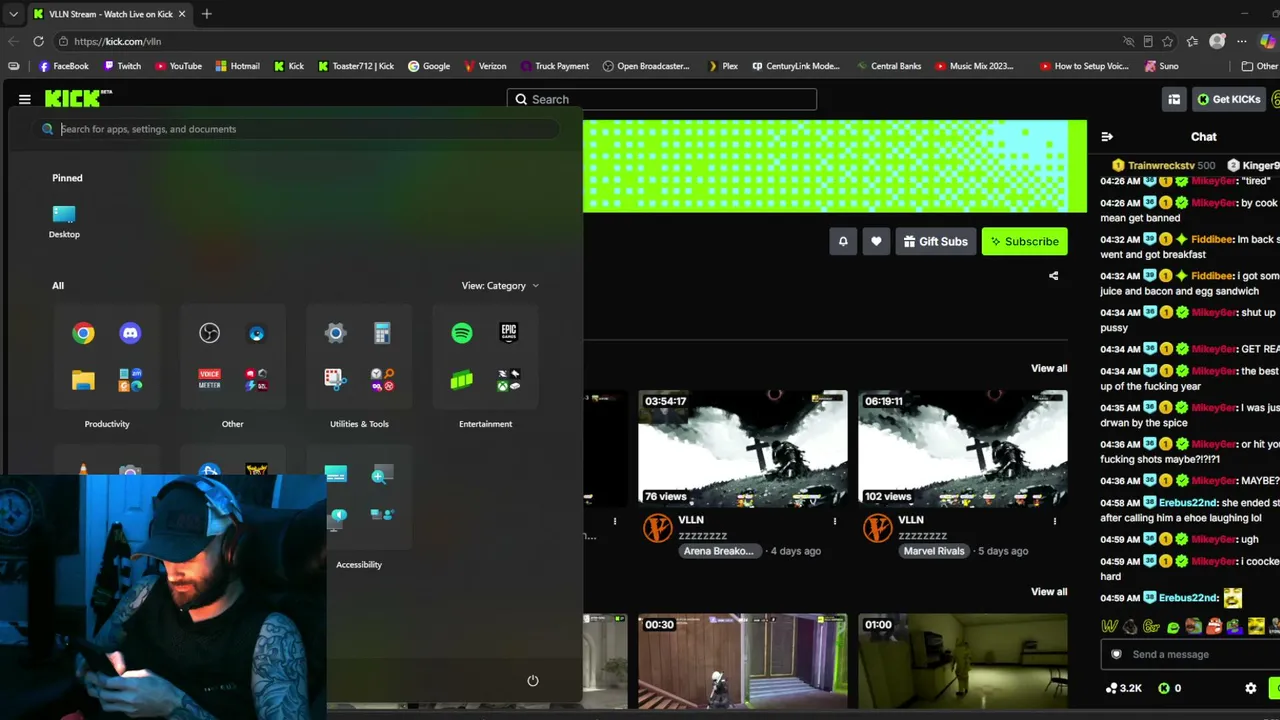Click the browser address bar URL
1280x720 pixels.
pos(117,41)
